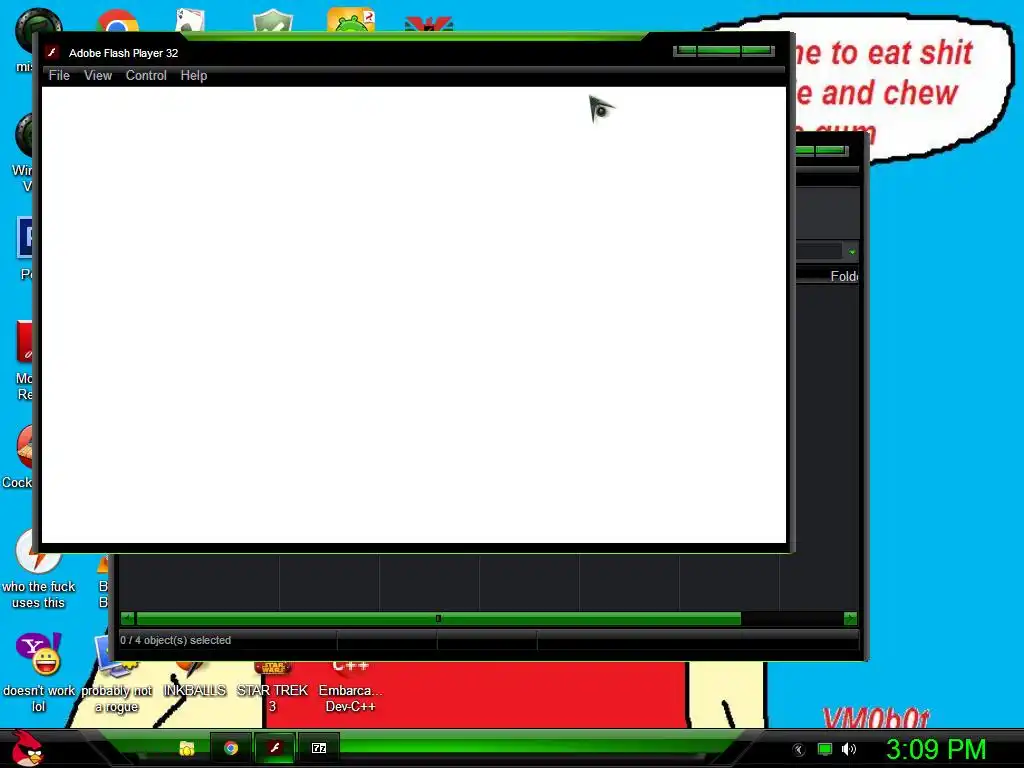1024x768 pixels.
Task: Open the 7-Zip taskbar button
Action: click(319, 748)
